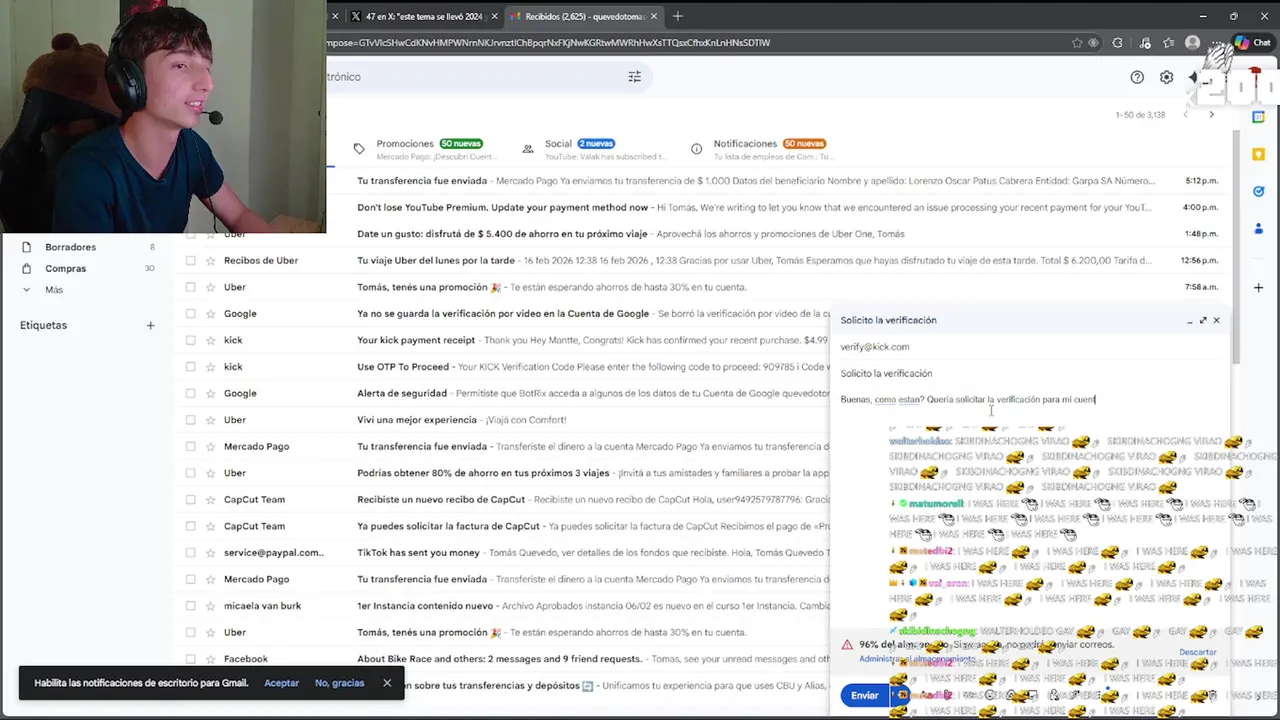Image resolution: width=1280 pixels, height=720 pixels.
Task: Open Copilot Chat button
Action: coord(1252,43)
